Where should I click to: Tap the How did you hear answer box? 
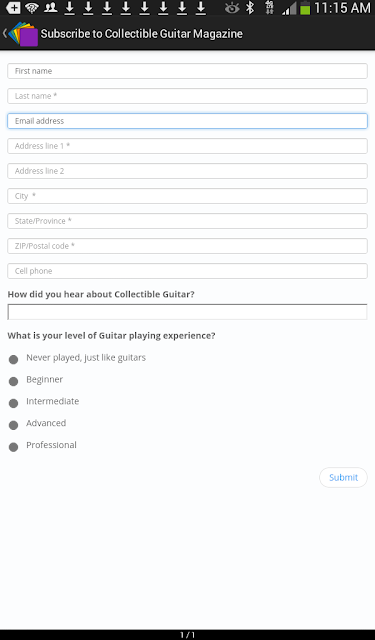[187, 312]
